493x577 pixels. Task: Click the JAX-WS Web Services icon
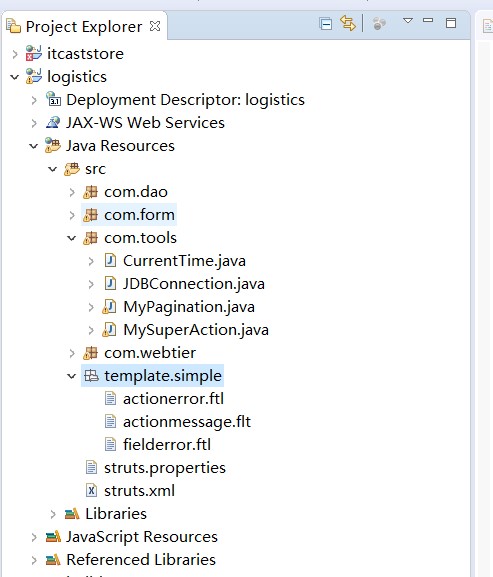click(x=53, y=123)
